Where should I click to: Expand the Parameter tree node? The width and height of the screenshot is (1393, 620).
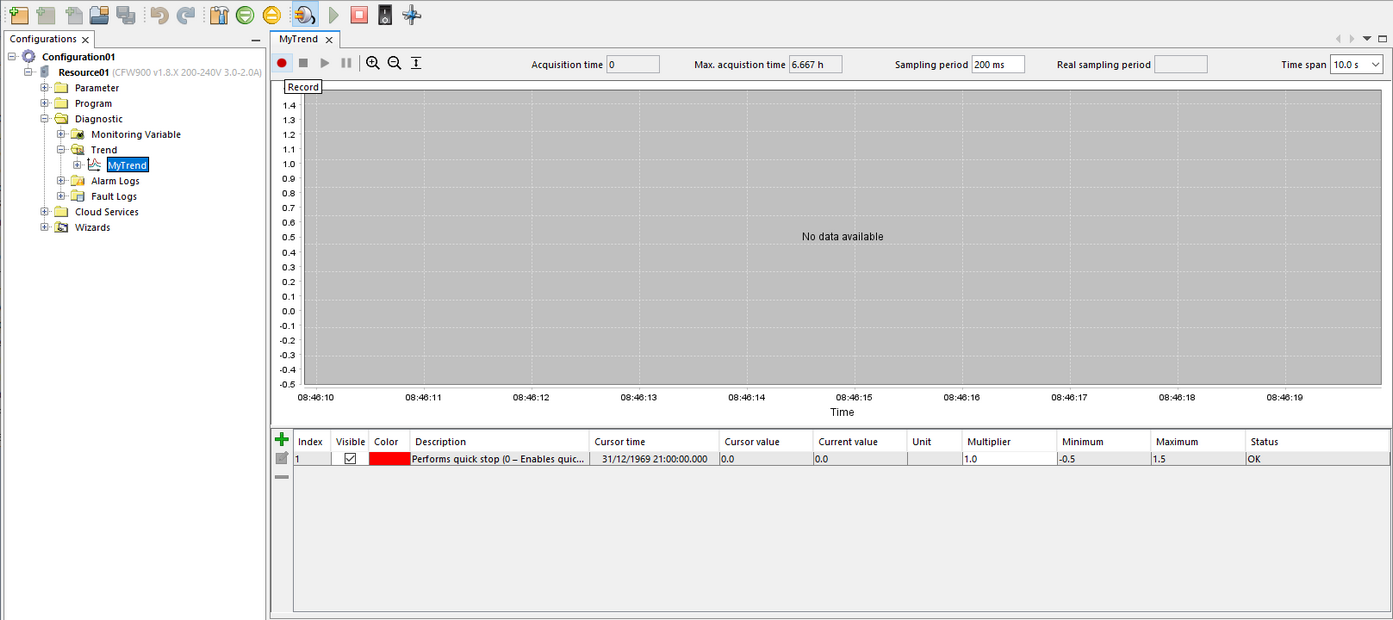pos(43,87)
